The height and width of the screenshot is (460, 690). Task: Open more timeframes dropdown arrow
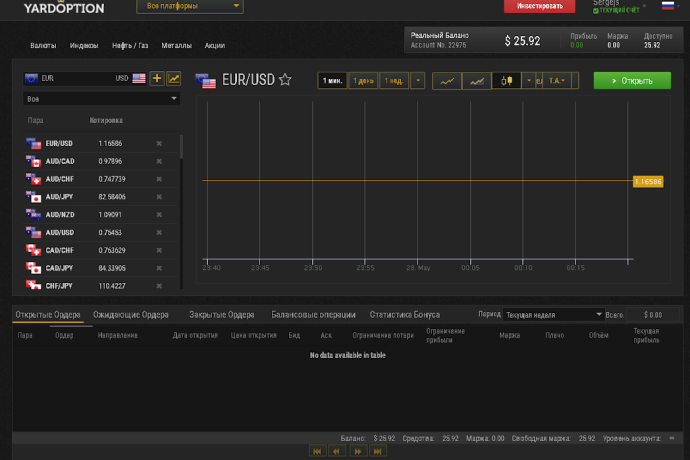coord(418,81)
